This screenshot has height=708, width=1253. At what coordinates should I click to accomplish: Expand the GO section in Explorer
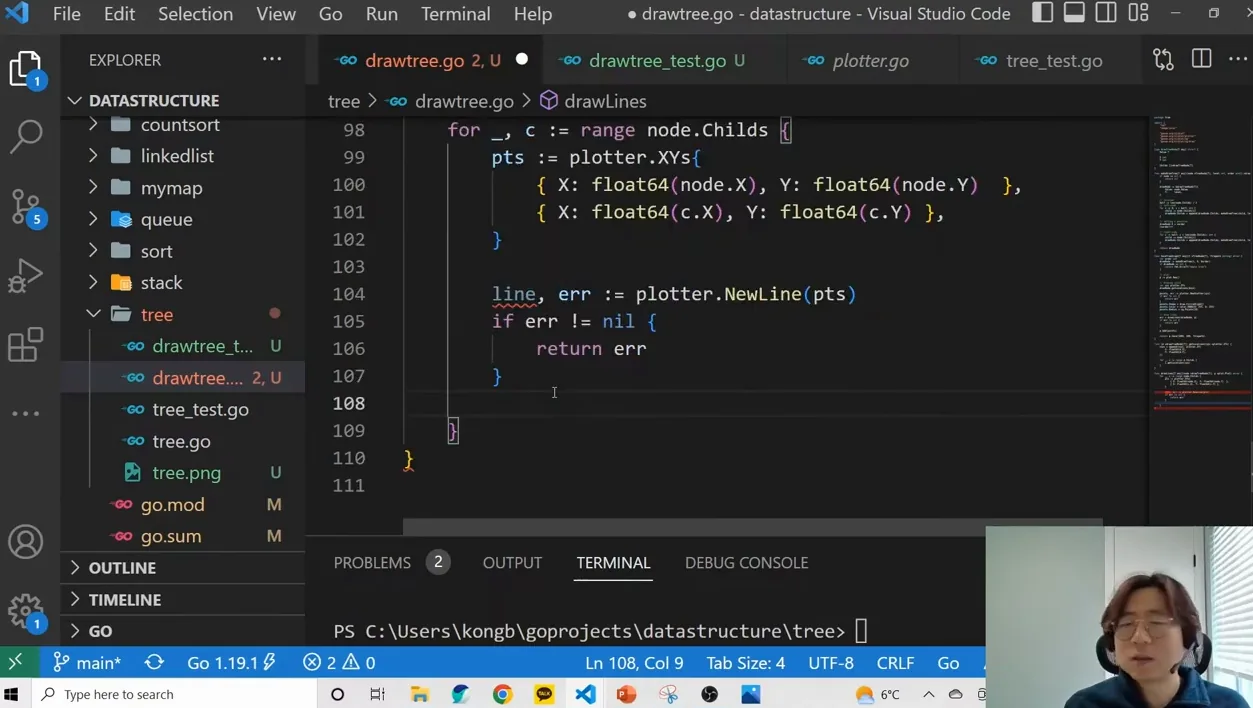click(183, 631)
